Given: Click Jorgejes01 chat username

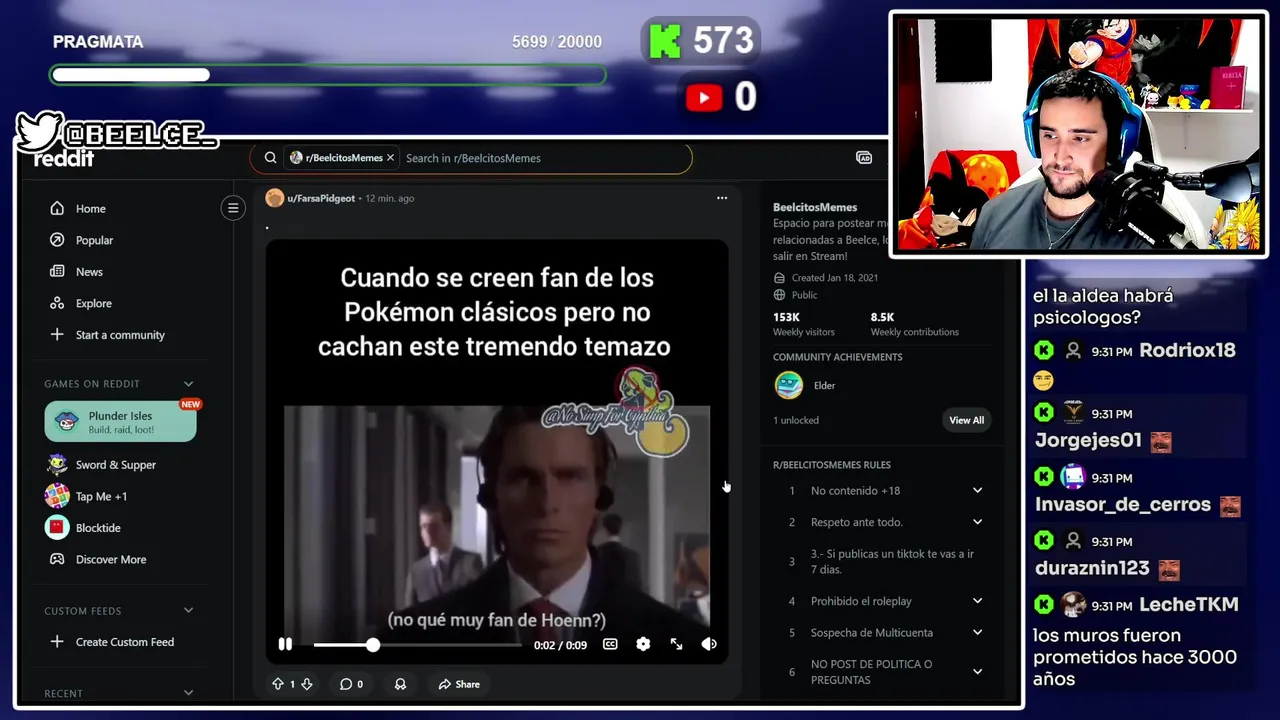Looking at the screenshot, I should tap(1088, 441).
